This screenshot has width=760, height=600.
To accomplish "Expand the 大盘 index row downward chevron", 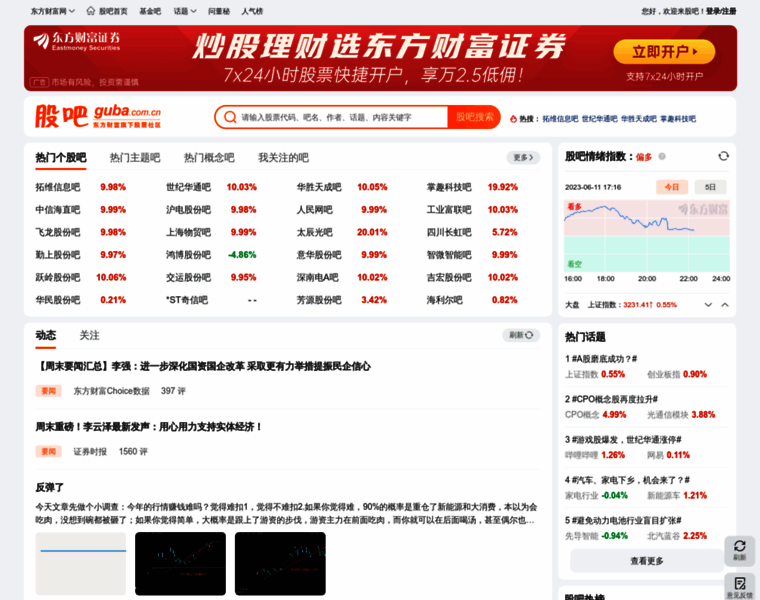I will click(708, 305).
